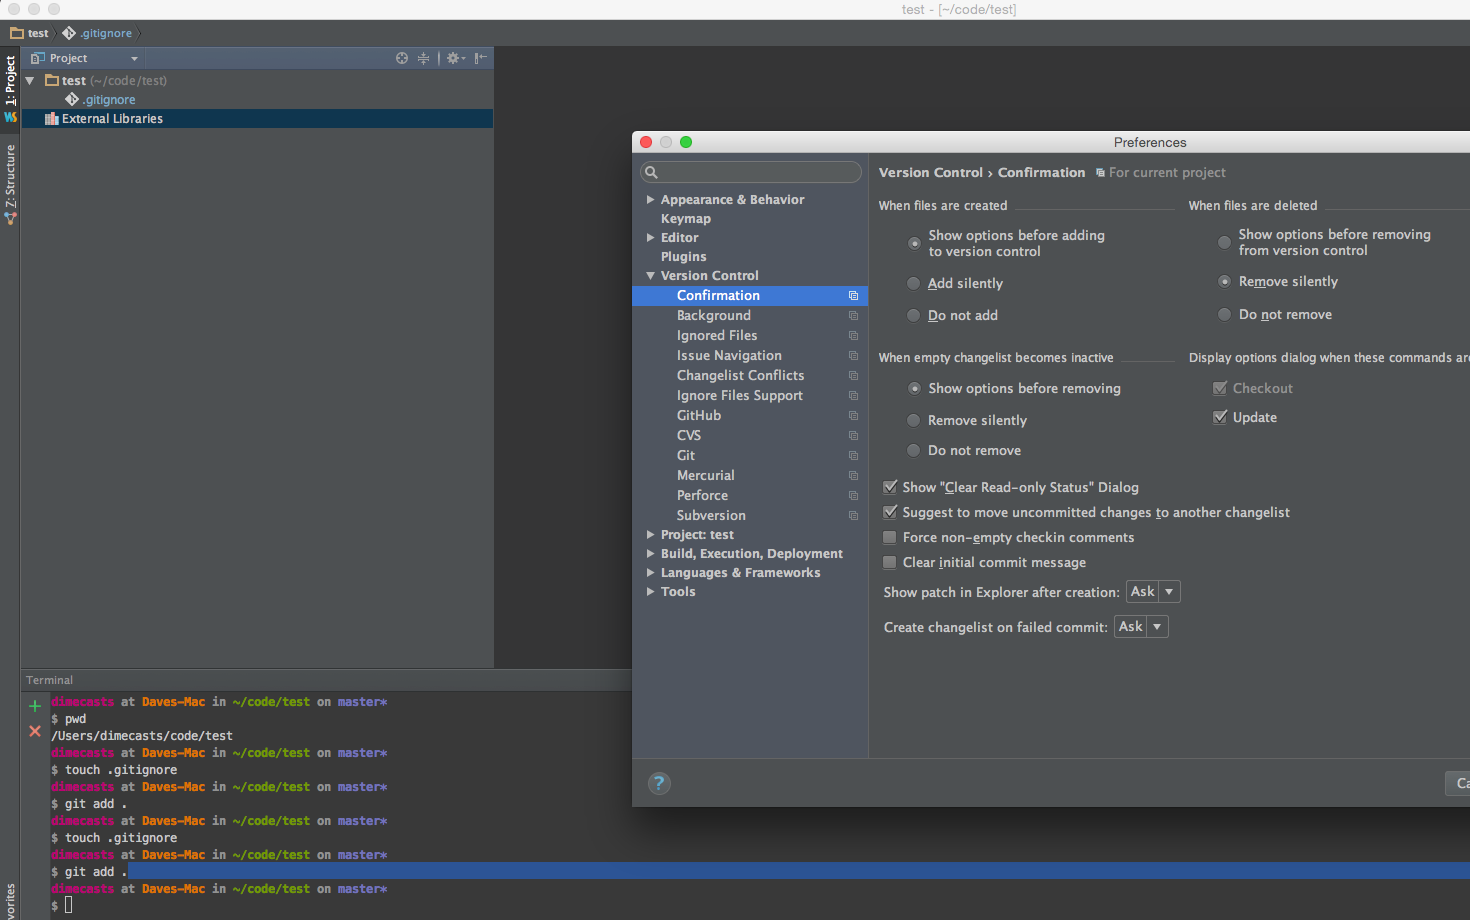Viewport: 1470px width, 920px height.
Task: Click inside the Preferences search field
Action: tap(751, 172)
